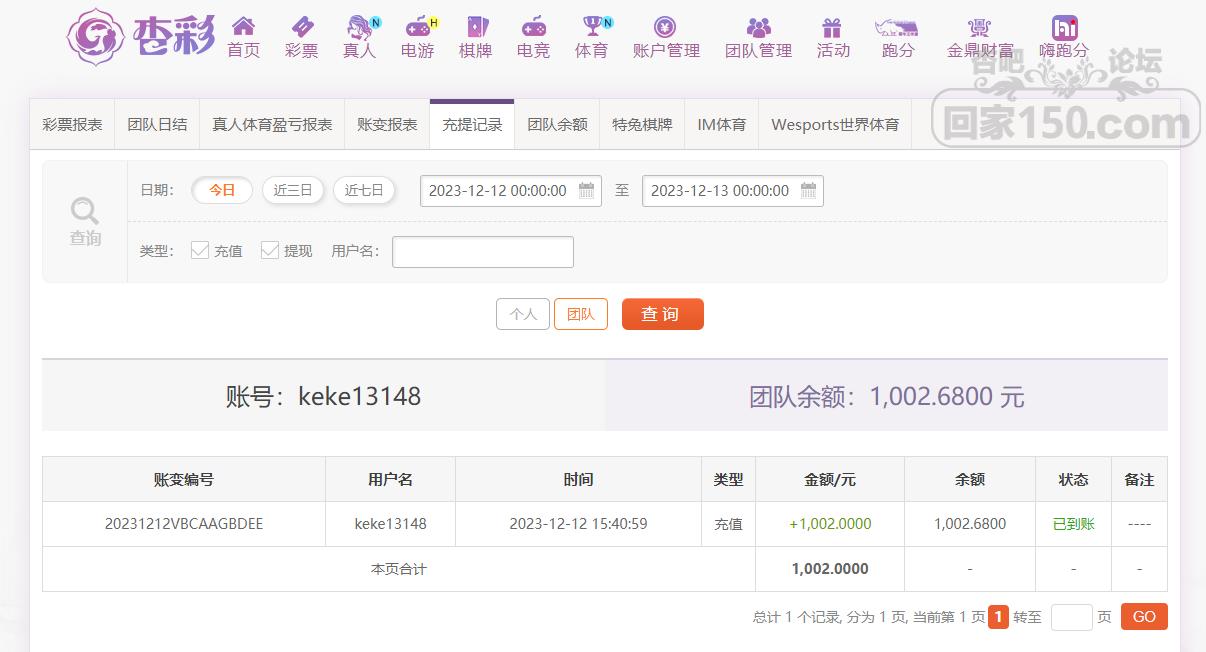Select the 个人 personal filter button
Screen dimensions: 1206x652
tap(523, 314)
